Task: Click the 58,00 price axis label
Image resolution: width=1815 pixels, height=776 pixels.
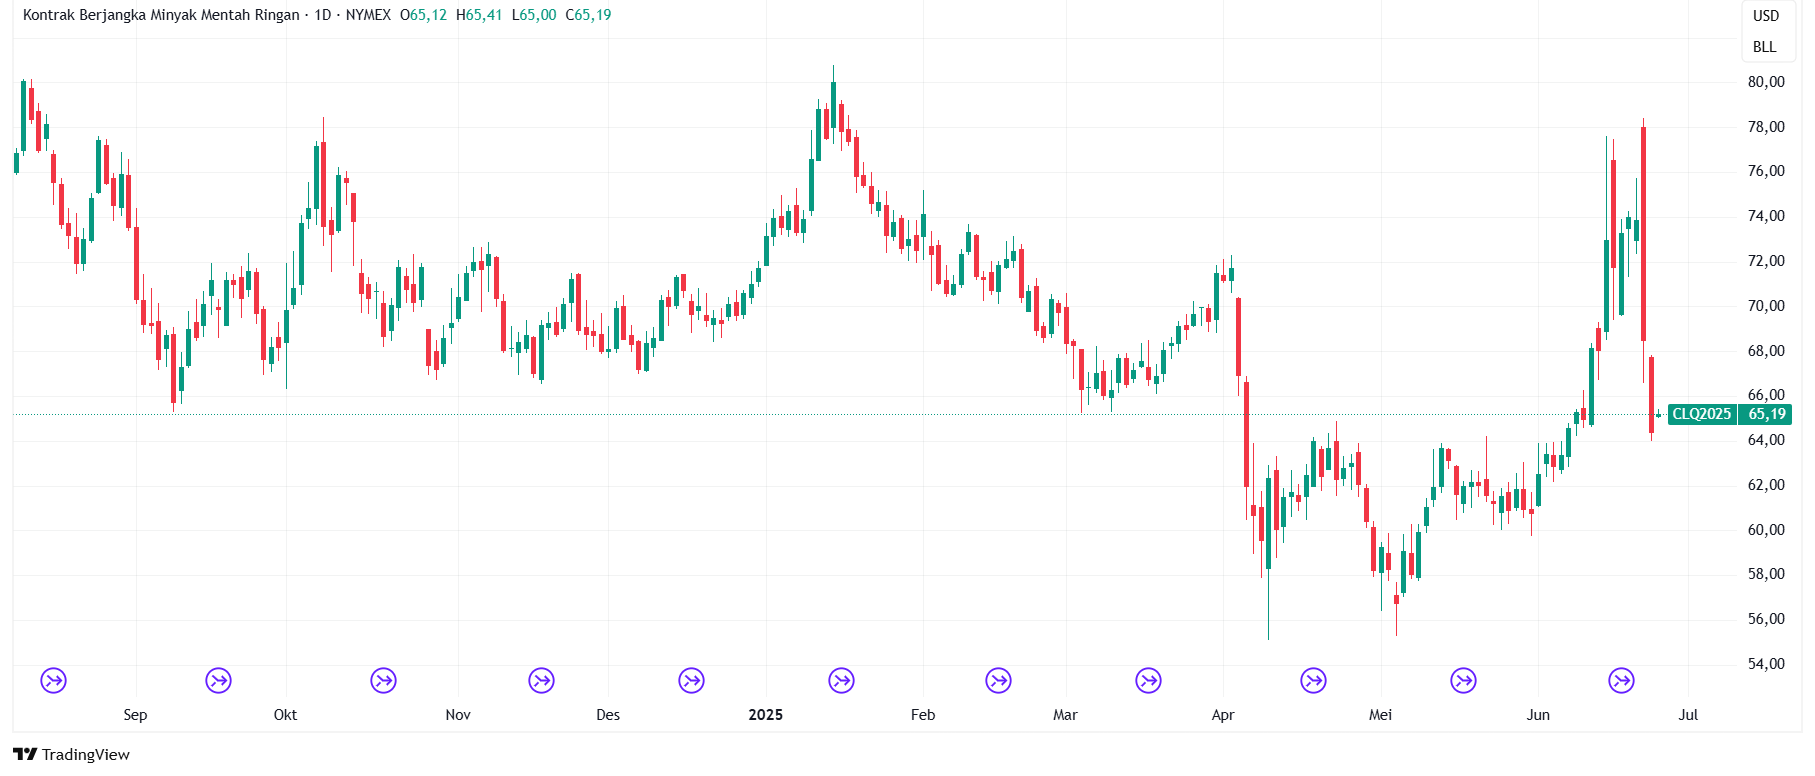Action: [1766, 574]
